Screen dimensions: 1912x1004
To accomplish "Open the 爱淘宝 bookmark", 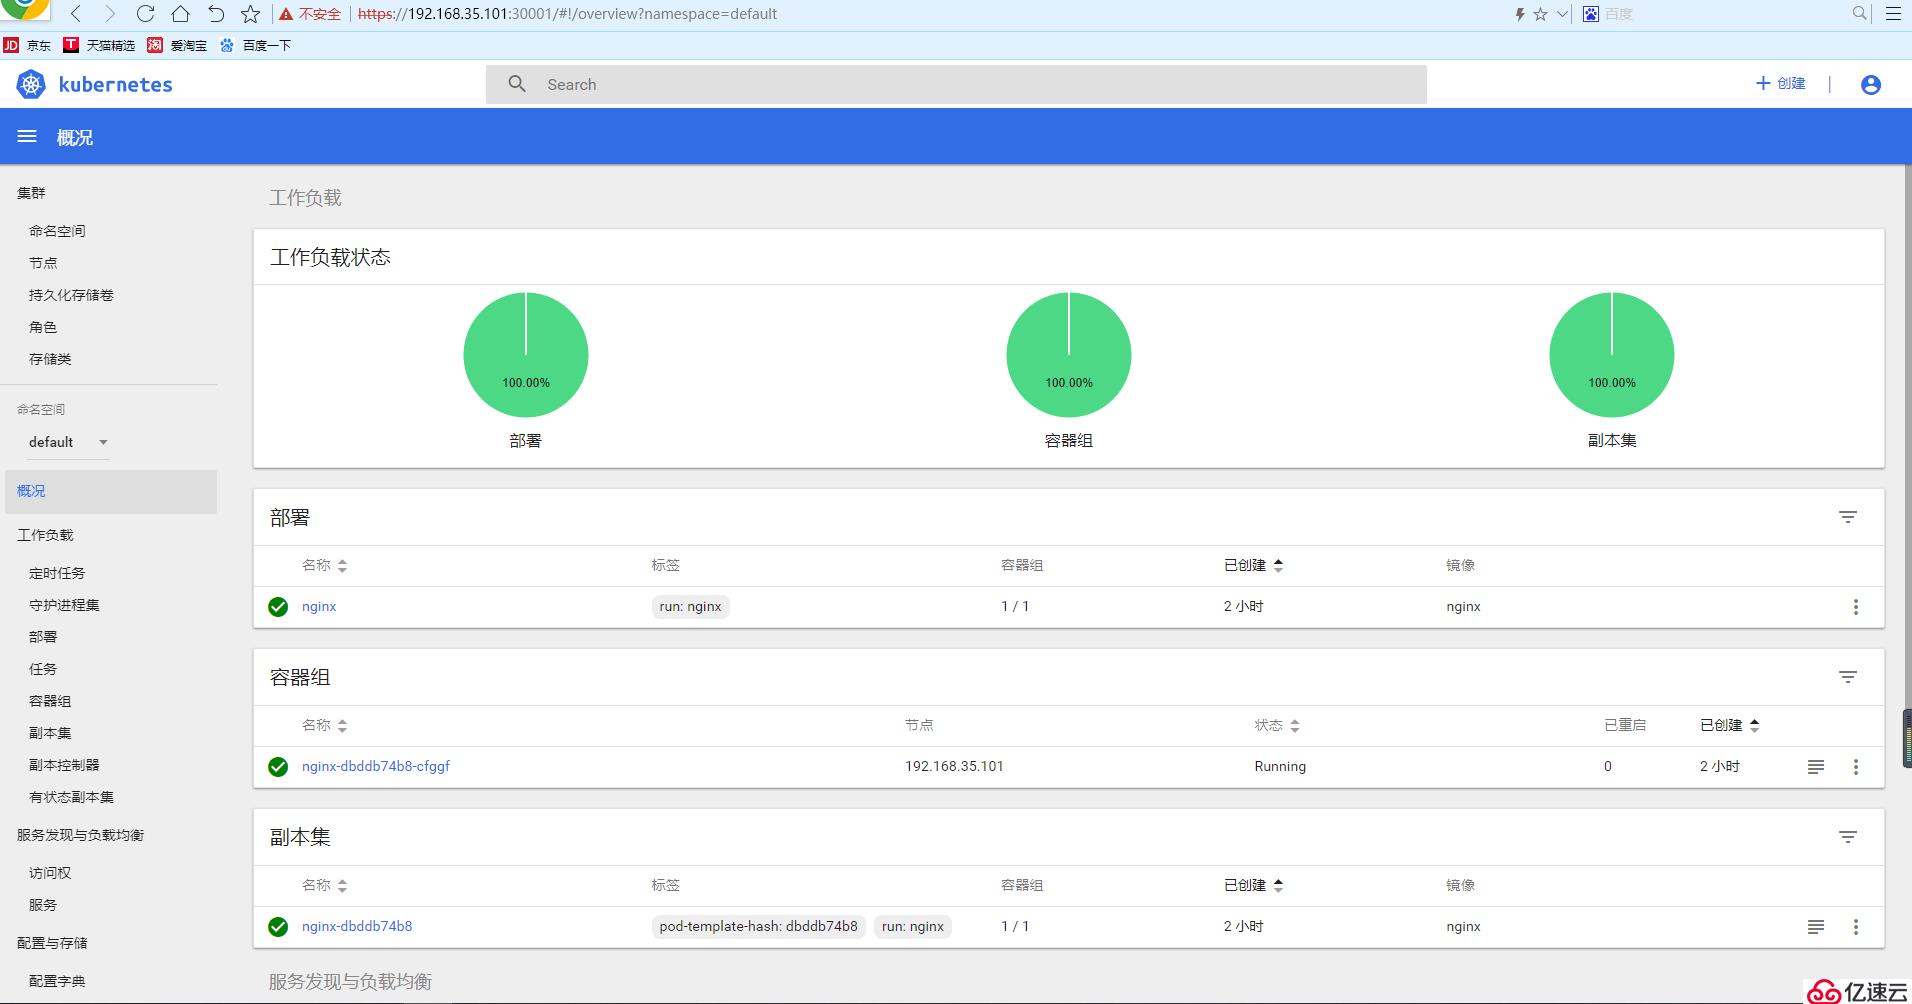I will tap(177, 45).
